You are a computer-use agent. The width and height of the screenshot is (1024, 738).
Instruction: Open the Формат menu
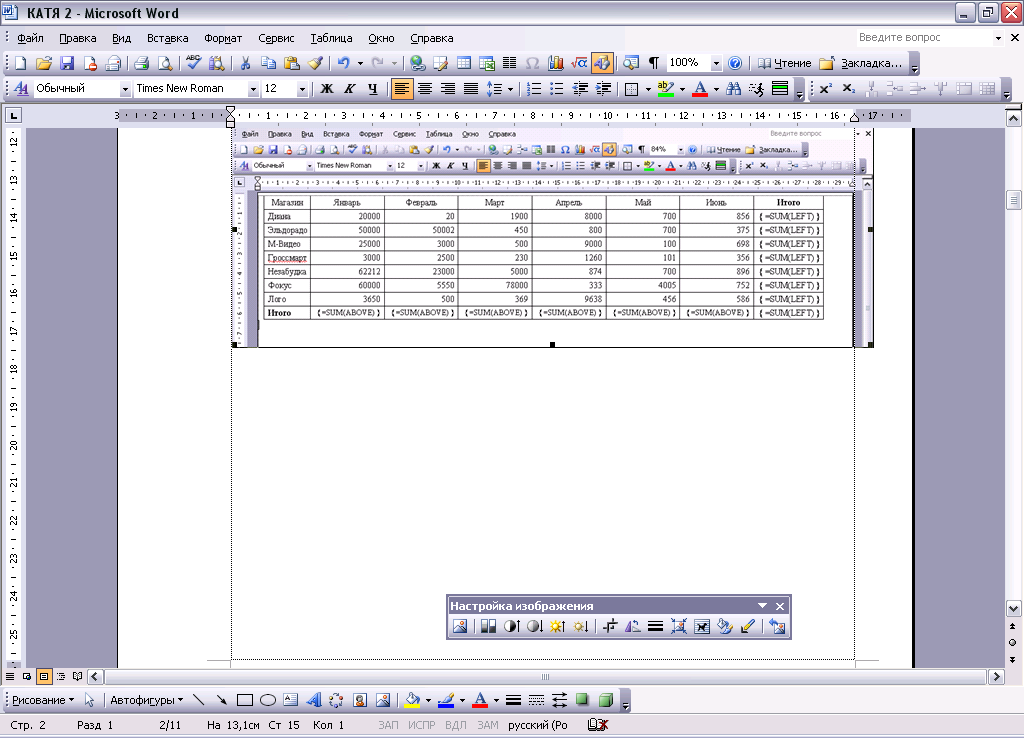(x=223, y=39)
